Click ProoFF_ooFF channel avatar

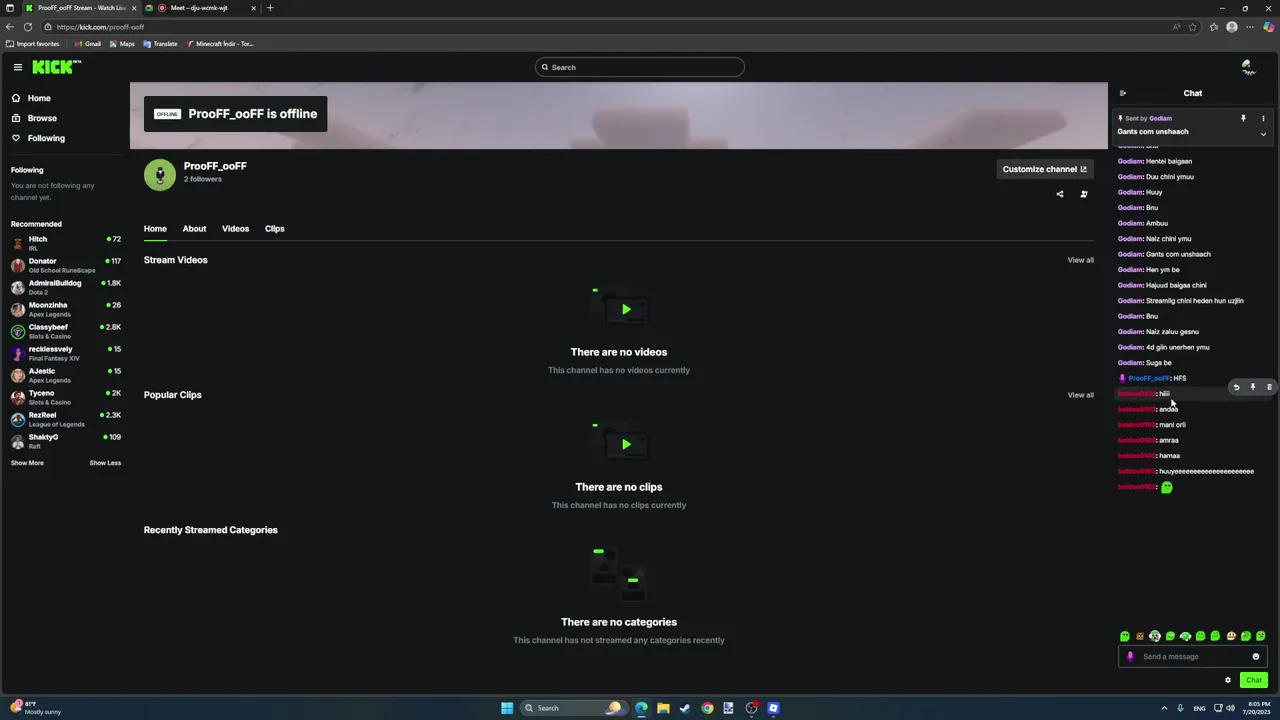click(x=160, y=175)
